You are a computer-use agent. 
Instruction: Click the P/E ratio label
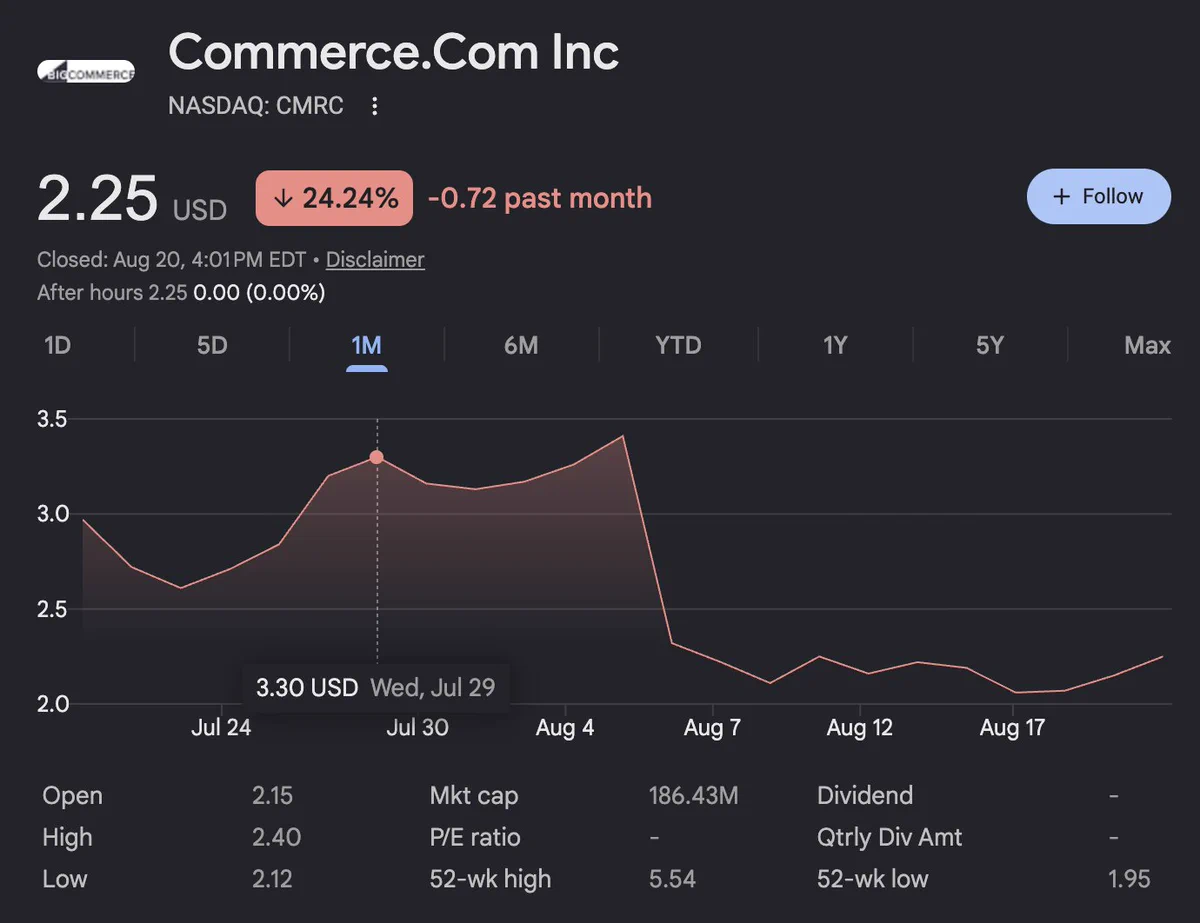coord(474,838)
